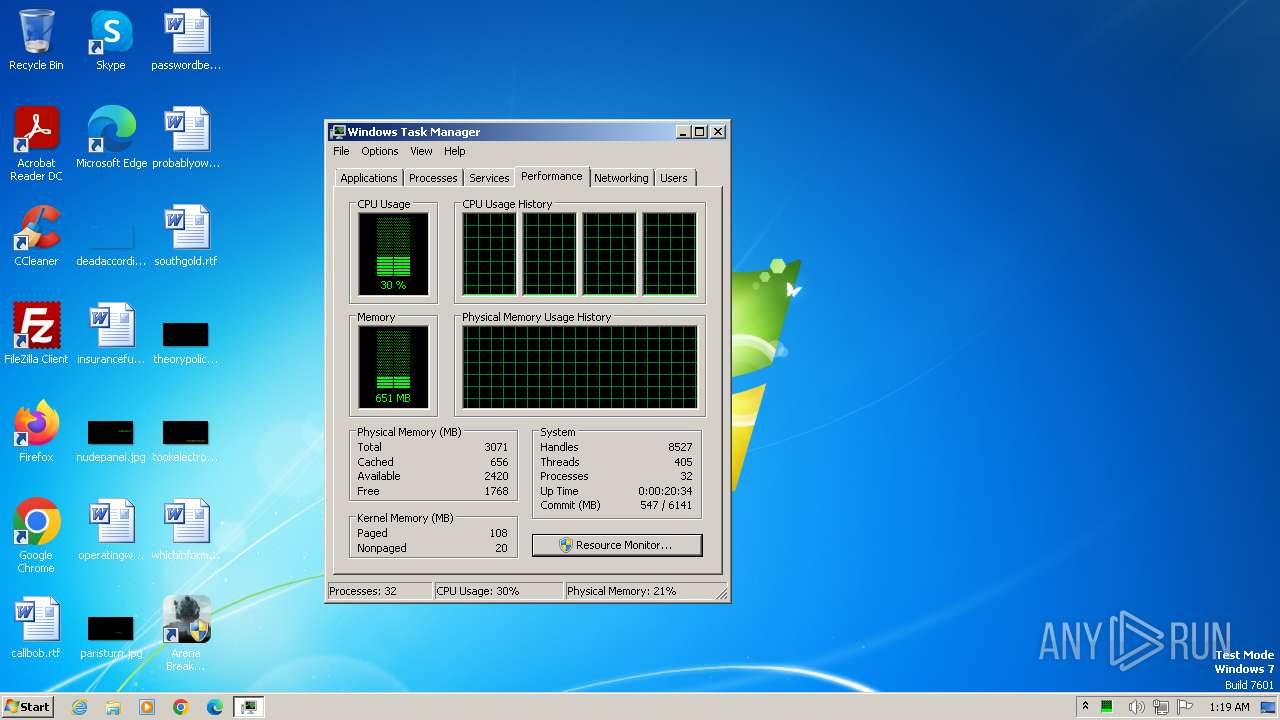The height and width of the screenshot is (720, 1280).
Task: Open the Options menu
Action: (380, 151)
